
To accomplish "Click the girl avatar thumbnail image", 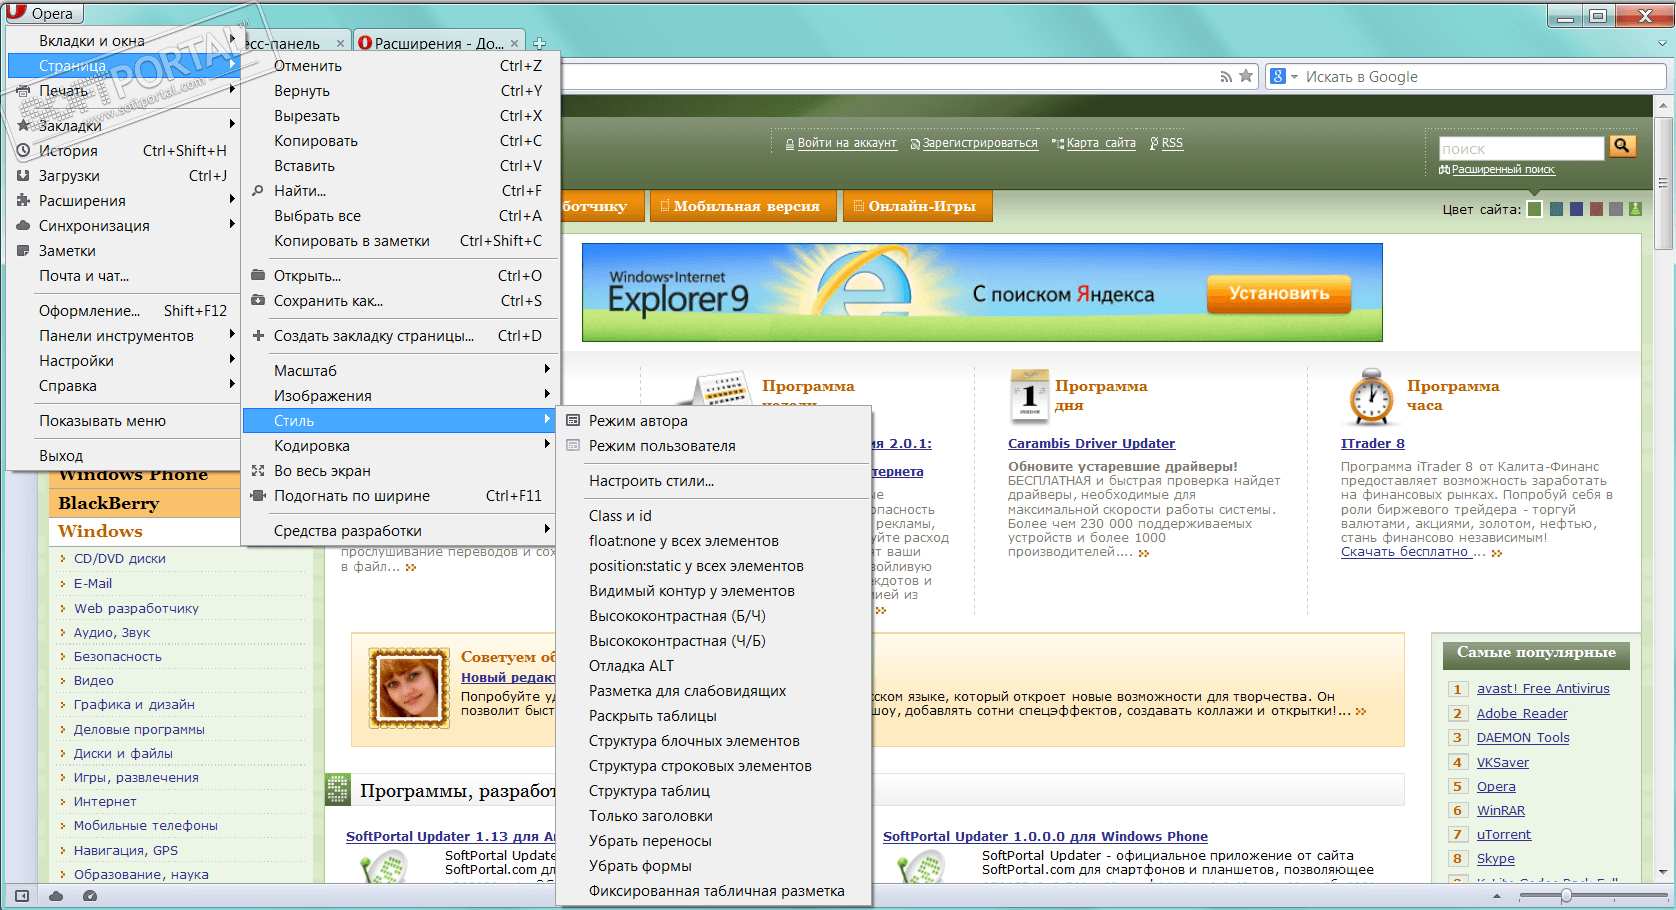I will point(409,686).
